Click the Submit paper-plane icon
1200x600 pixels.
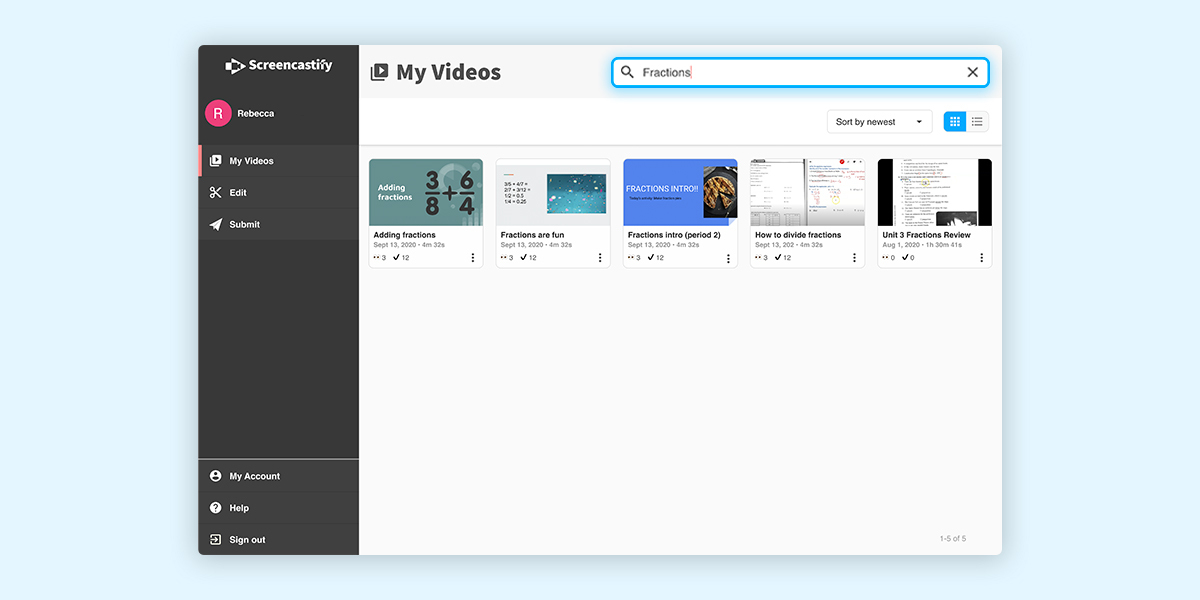point(215,224)
